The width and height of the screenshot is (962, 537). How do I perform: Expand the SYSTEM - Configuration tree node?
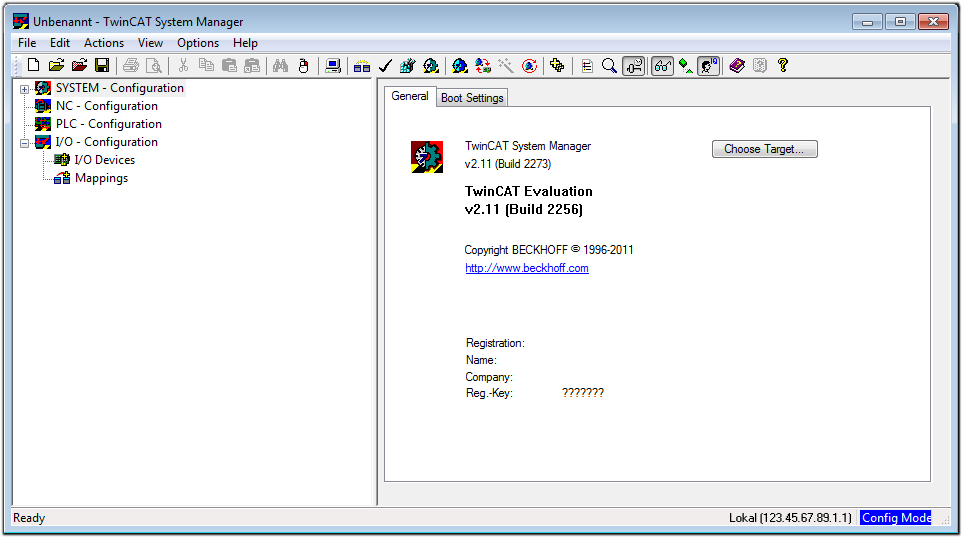point(25,89)
